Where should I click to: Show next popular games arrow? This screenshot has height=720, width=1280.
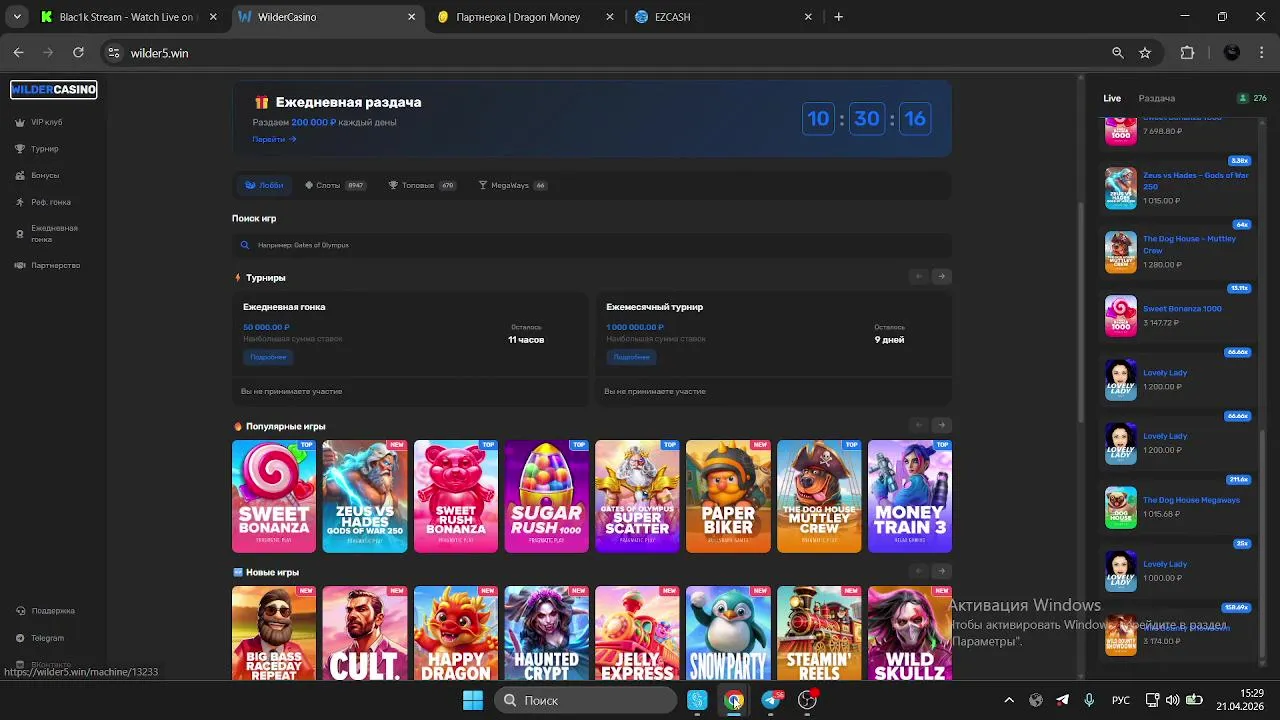tap(941, 425)
